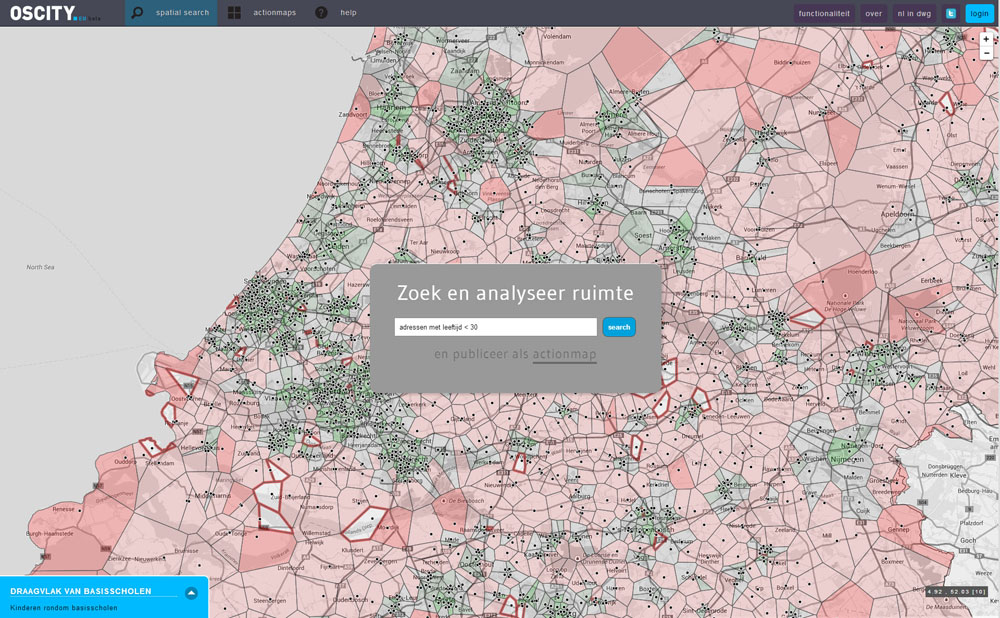The image size is (1000, 618).
Task: Click the 'Vaassen' map label
Action: point(897,166)
